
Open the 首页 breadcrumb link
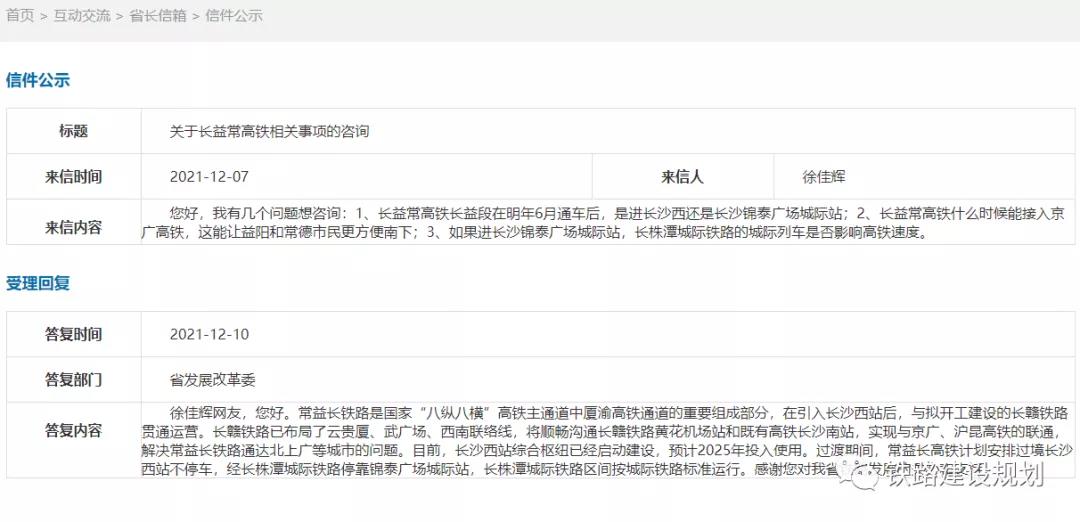tap(20, 16)
